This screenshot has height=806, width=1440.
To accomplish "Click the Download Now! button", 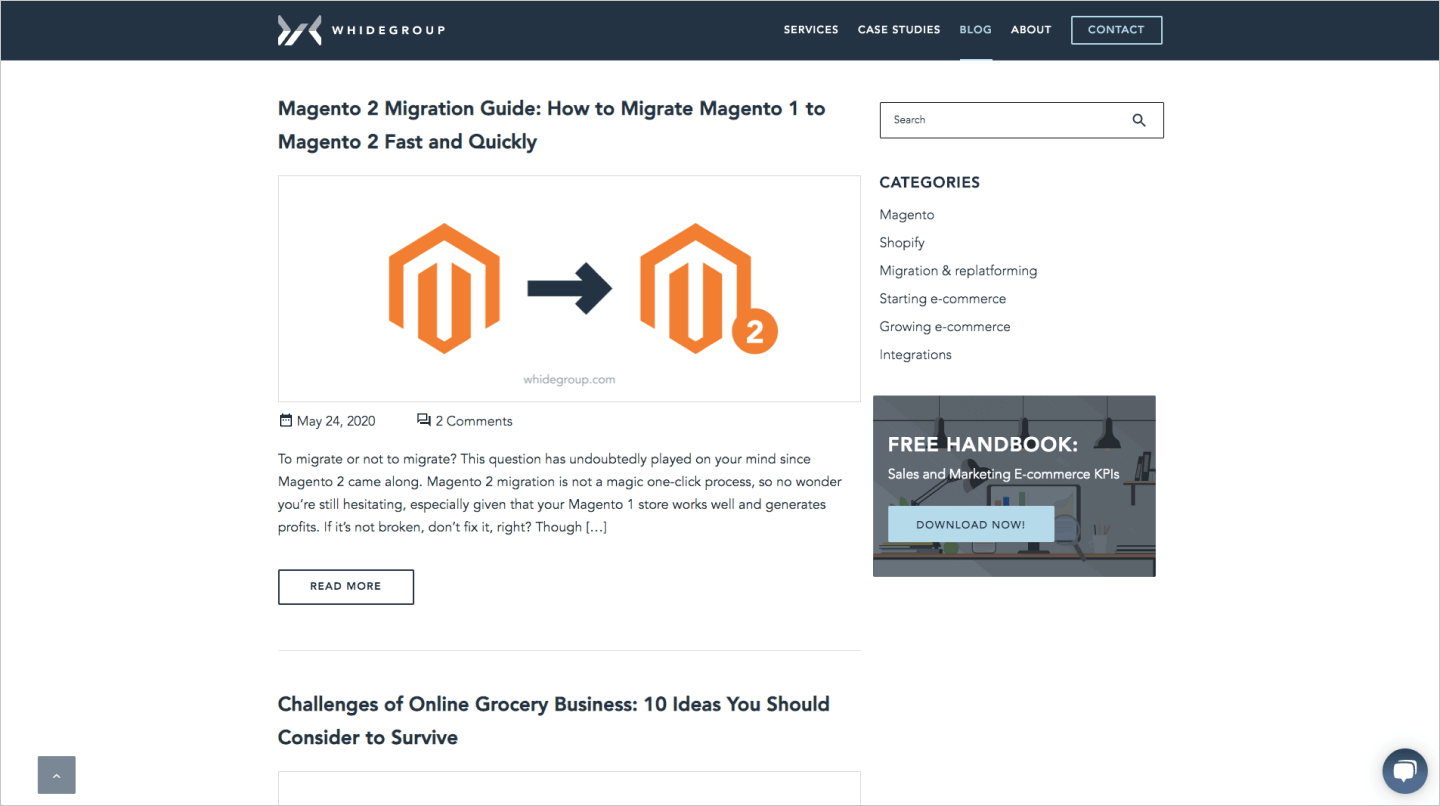I will 971,524.
